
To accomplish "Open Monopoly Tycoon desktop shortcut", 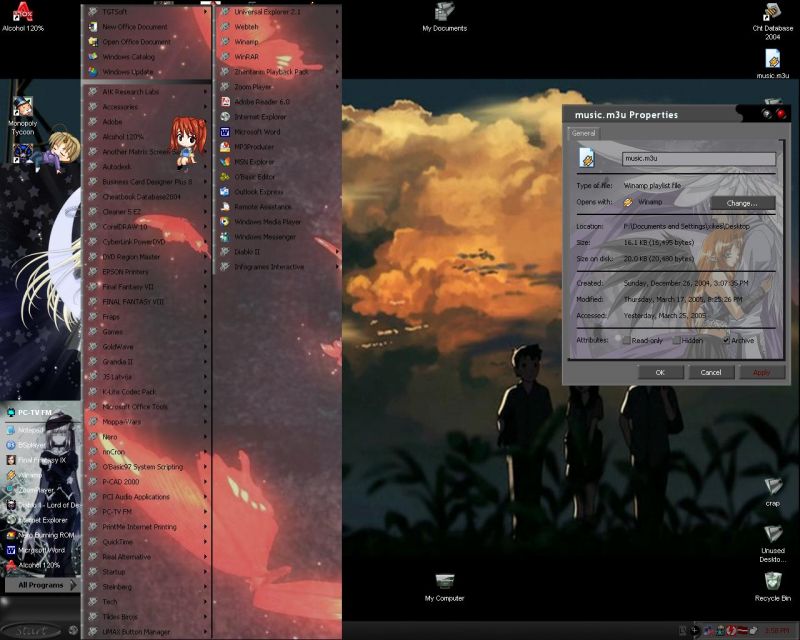I will point(23,116).
